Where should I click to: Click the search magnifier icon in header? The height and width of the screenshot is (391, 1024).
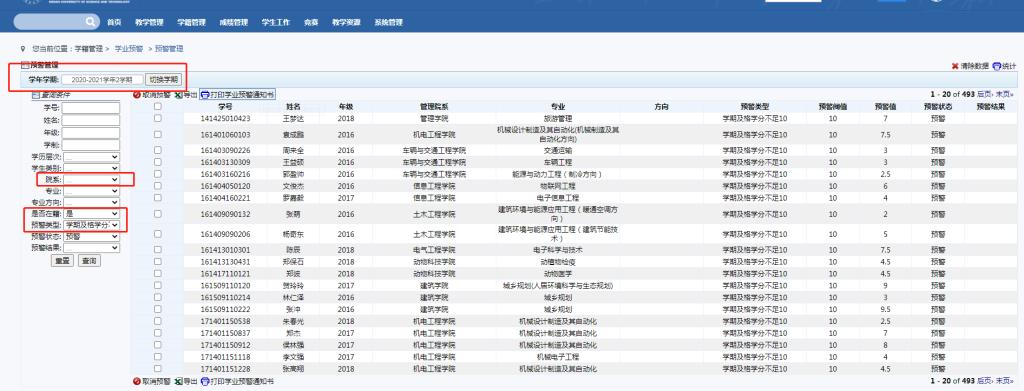[x=90, y=22]
